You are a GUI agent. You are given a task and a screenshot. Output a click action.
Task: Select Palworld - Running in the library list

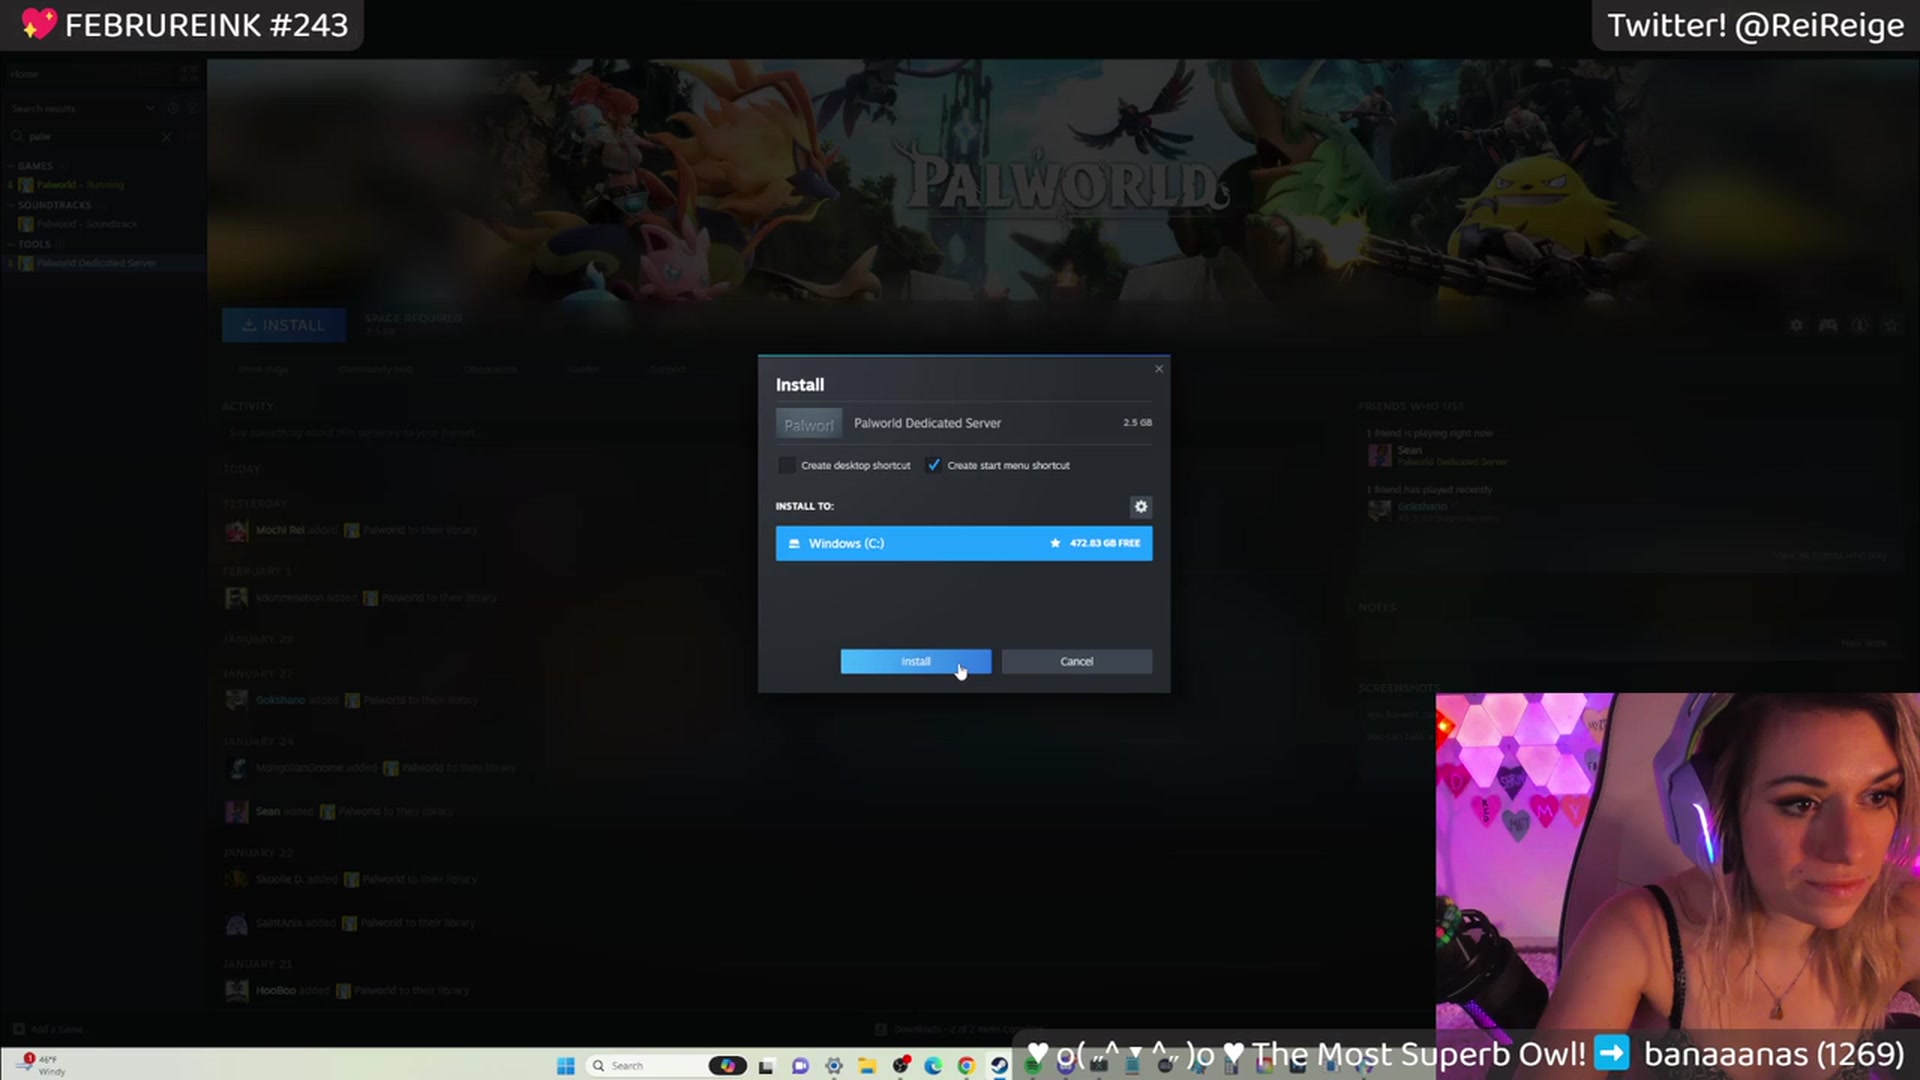pyautogui.click(x=80, y=185)
